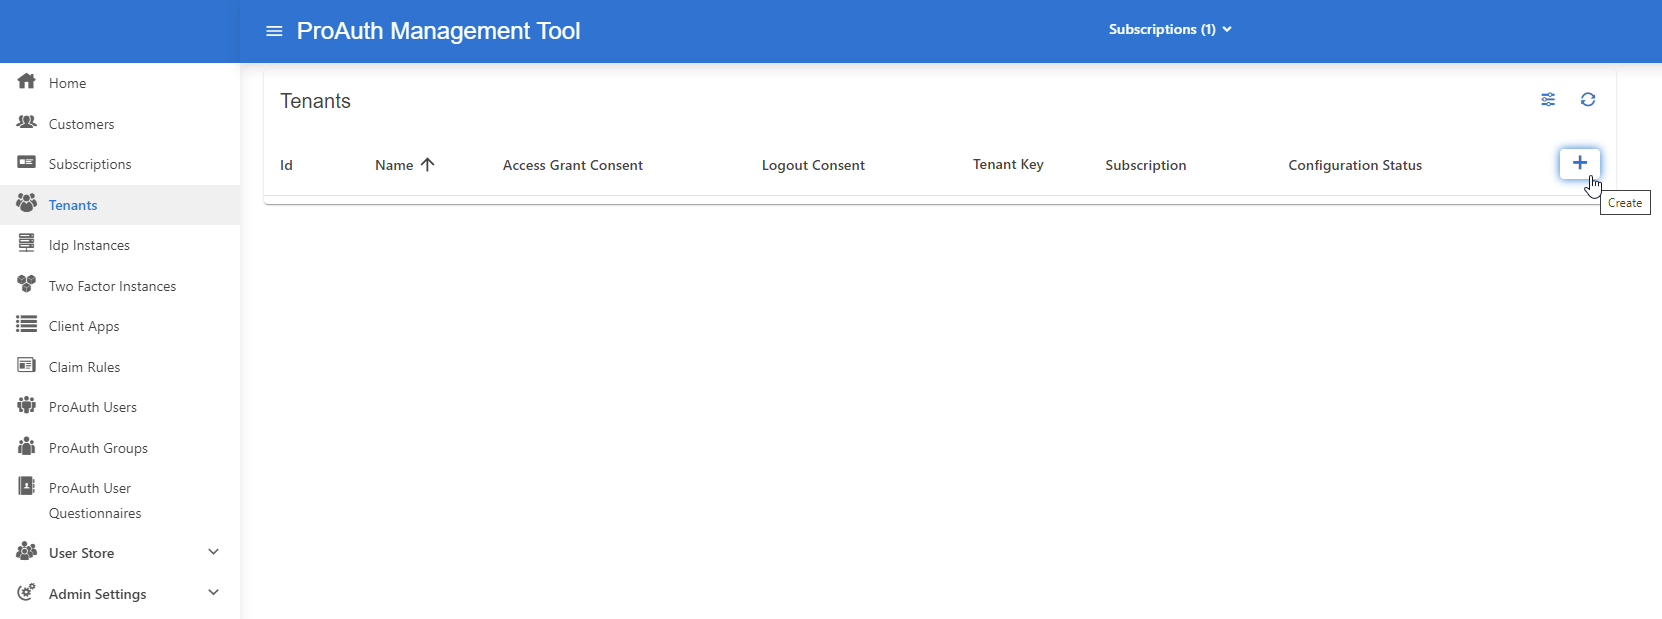Image resolution: width=1662 pixels, height=619 pixels.
Task: Select Tenants in the sidebar
Action: click(73, 205)
